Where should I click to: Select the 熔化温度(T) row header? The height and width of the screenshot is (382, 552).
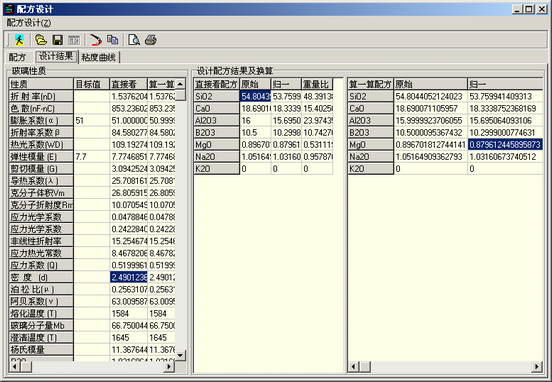coord(41,313)
